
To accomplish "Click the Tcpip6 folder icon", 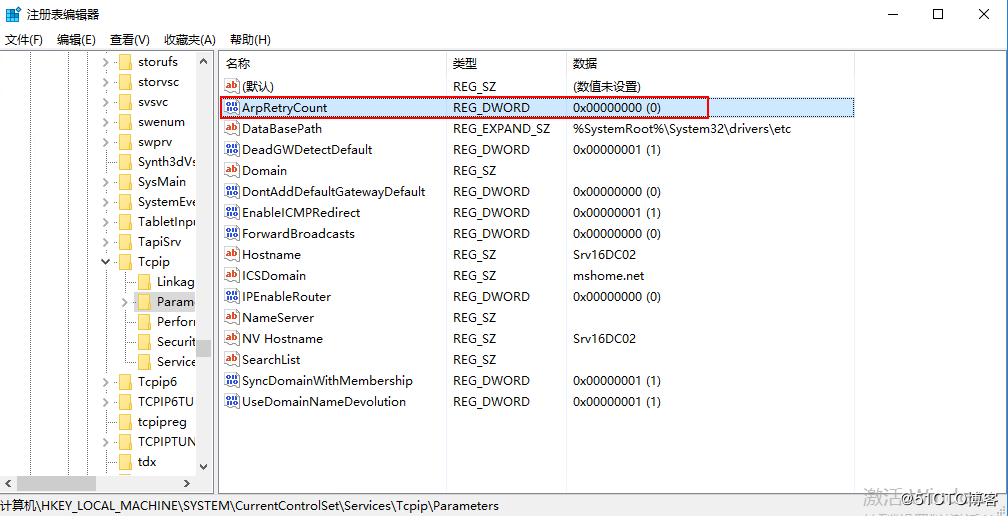I will [125, 382].
